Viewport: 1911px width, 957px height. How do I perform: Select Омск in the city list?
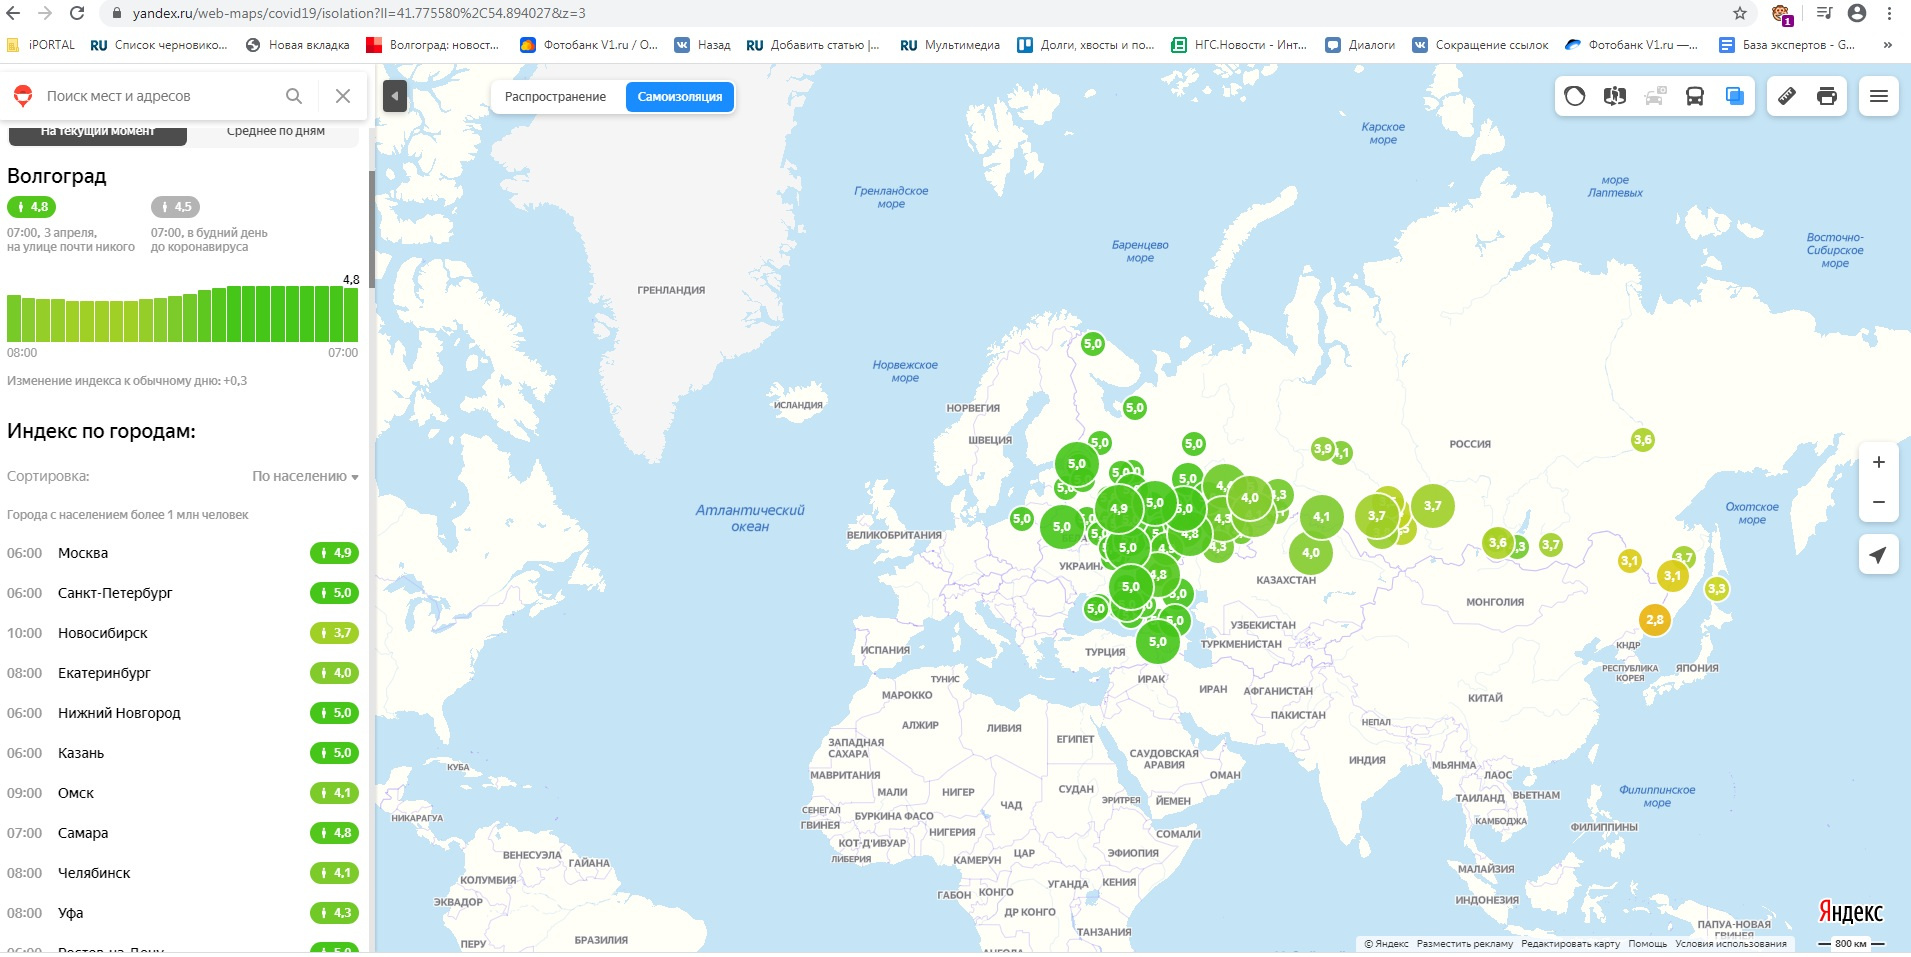pyautogui.click(x=182, y=793)
